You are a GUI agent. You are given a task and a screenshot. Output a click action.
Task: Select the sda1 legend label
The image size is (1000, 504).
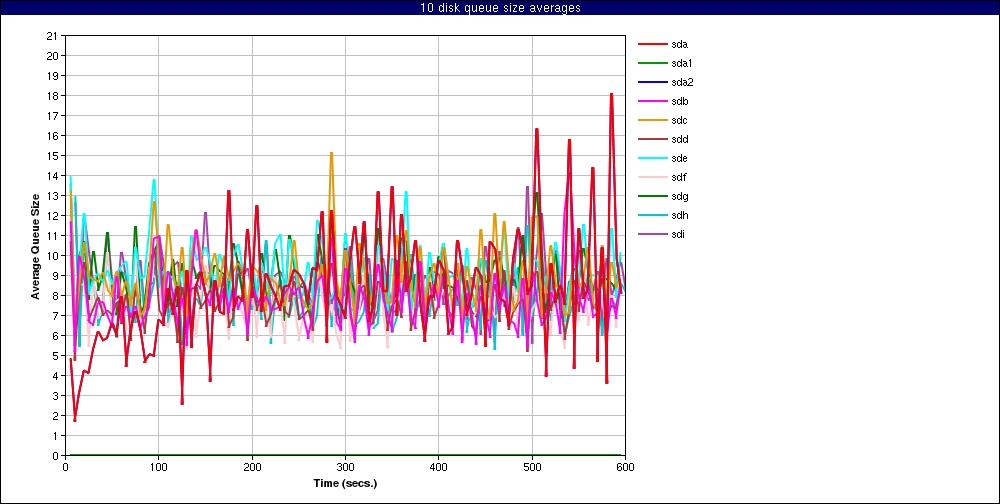tap(682, 64)
